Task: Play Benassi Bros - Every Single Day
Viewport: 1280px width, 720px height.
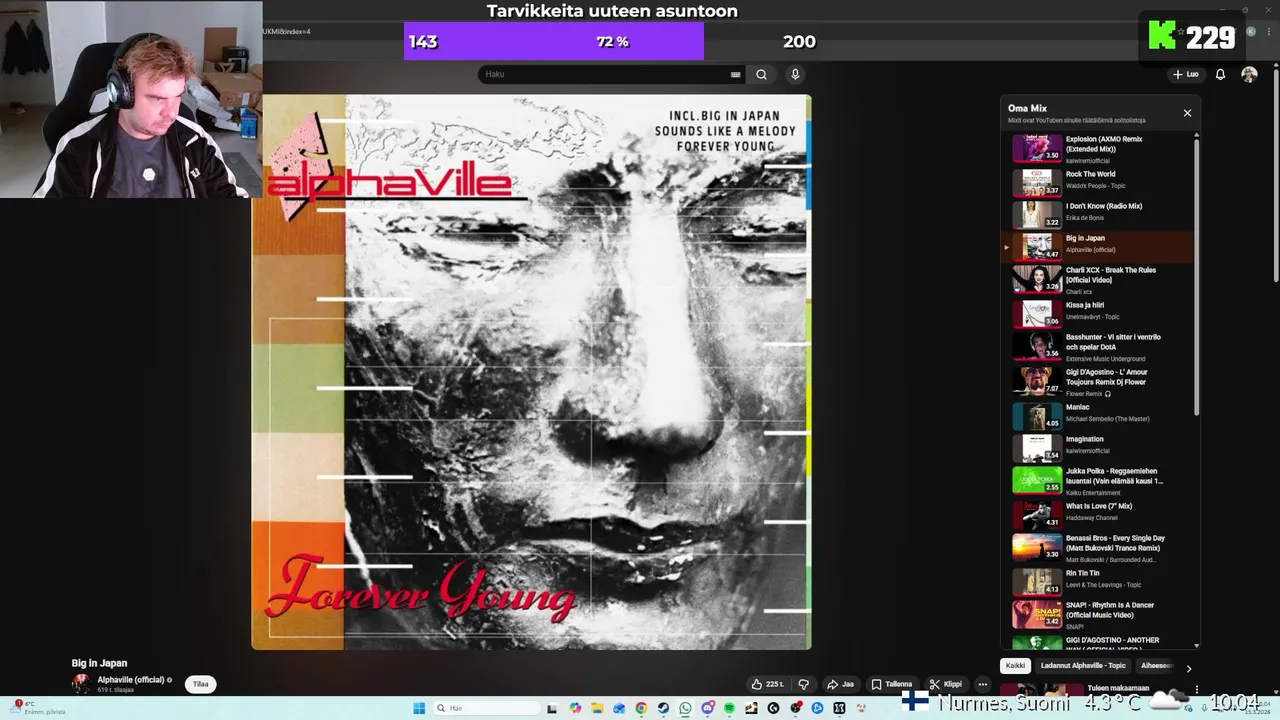Action: (x=1098, y=547)
